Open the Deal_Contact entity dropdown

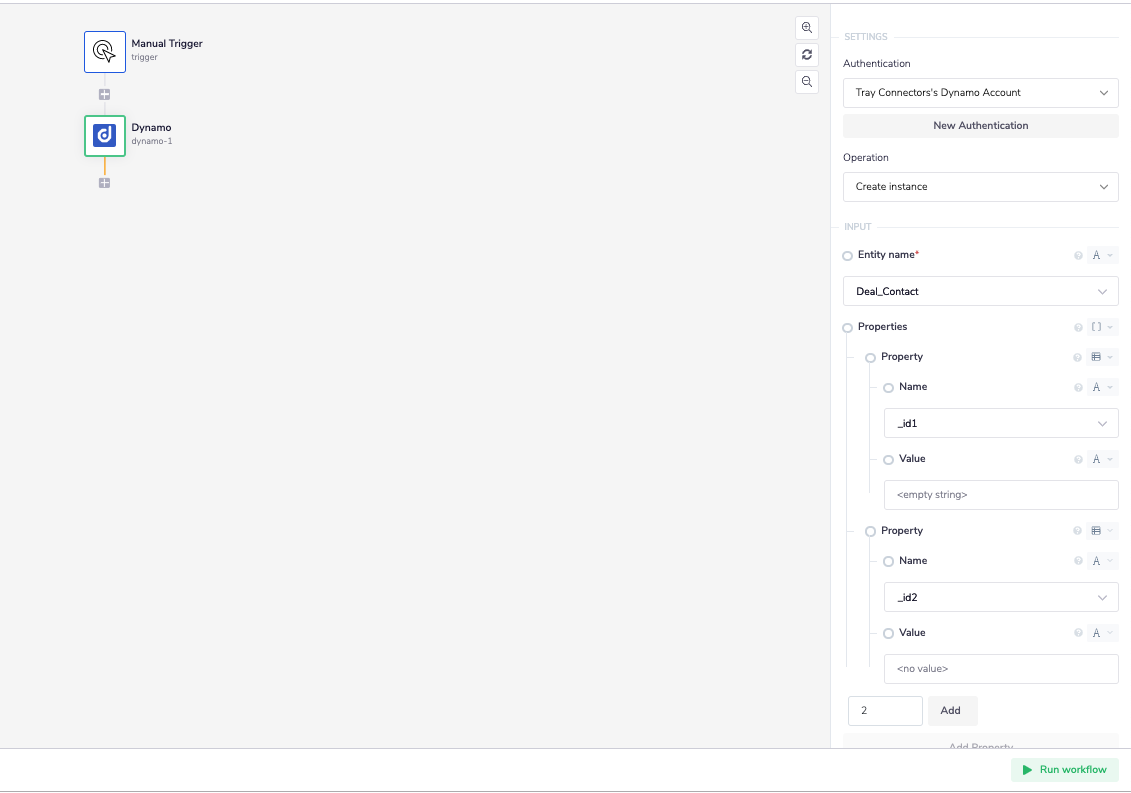coord(980,292)
